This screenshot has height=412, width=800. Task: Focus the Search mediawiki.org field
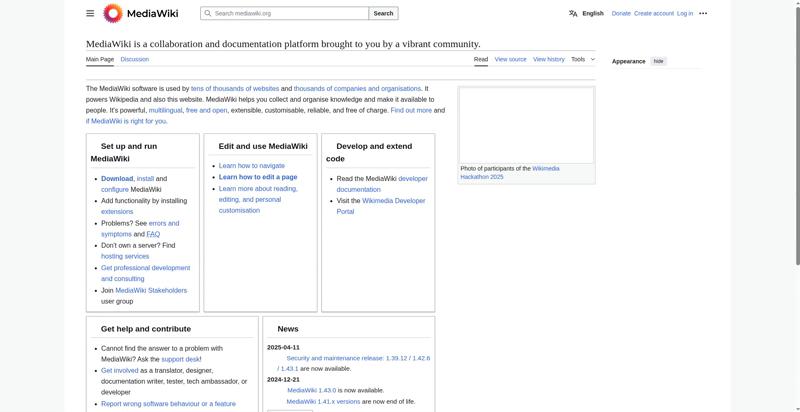(285, 13)
